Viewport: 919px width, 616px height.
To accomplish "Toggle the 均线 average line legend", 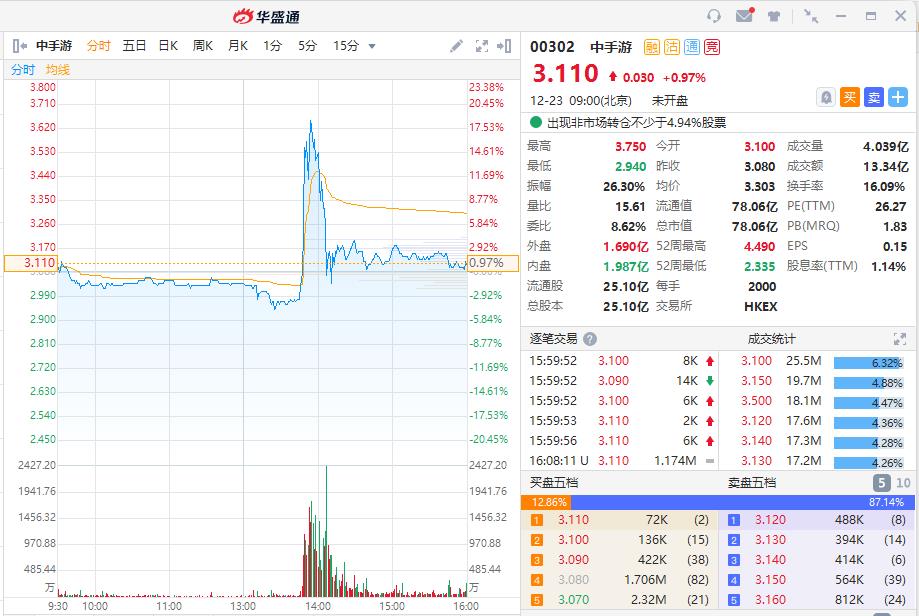I will tap(57, 70).
